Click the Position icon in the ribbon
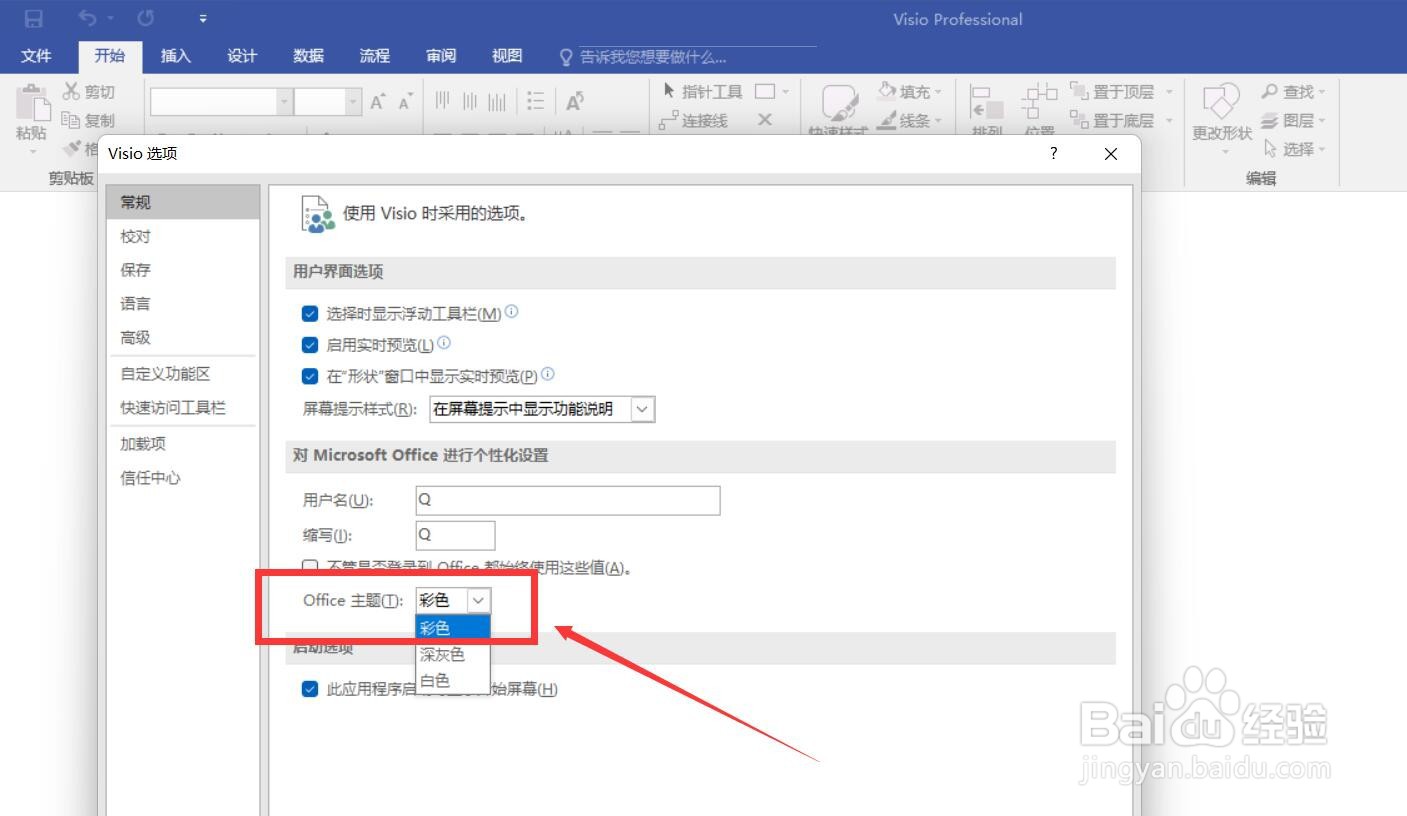 (x=1040, y=103)
